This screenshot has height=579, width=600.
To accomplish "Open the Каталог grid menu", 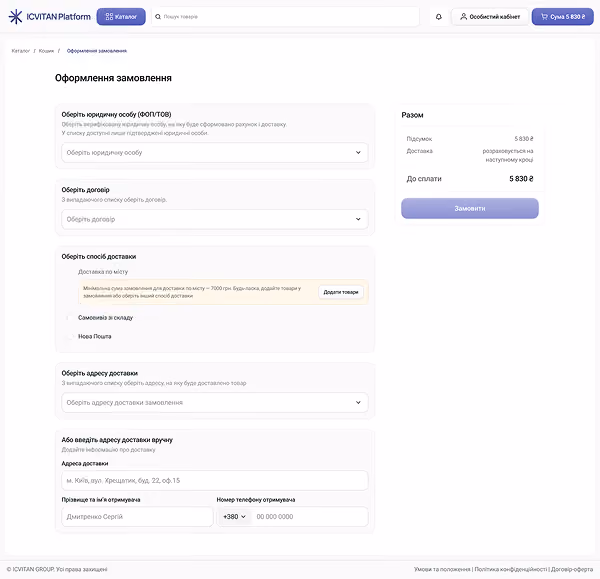I will pos(121,17).
